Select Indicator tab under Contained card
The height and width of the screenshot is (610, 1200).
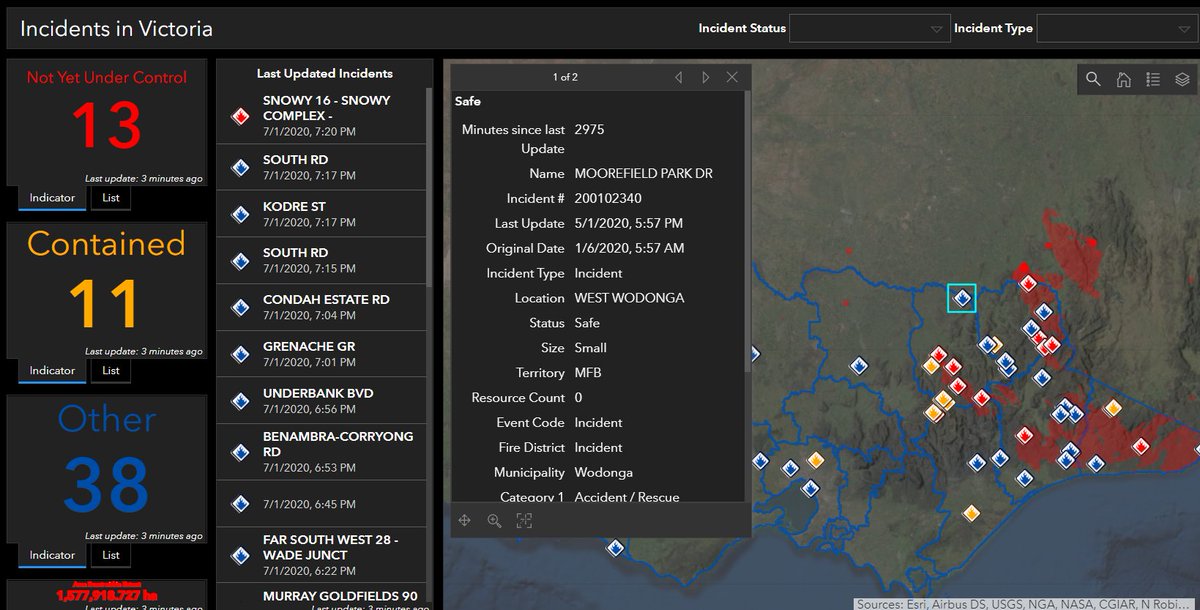52,371
